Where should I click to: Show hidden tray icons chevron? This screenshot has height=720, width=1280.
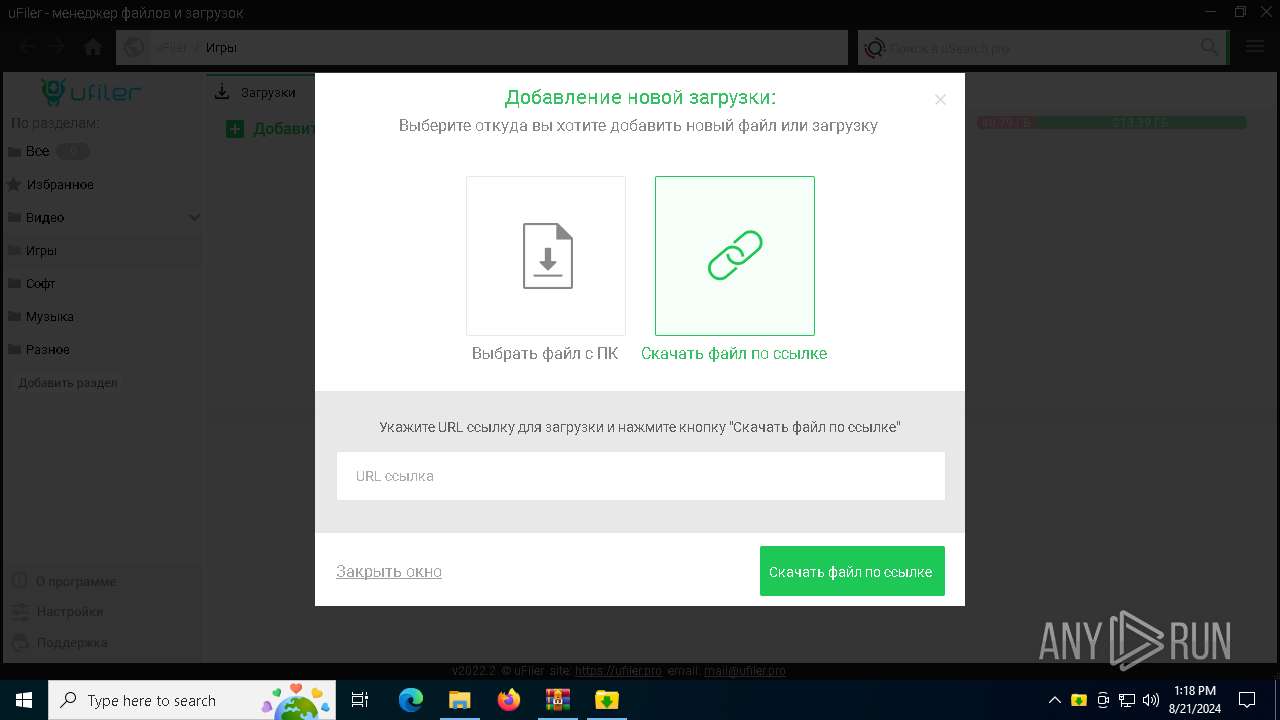[x=1054, y=700]
